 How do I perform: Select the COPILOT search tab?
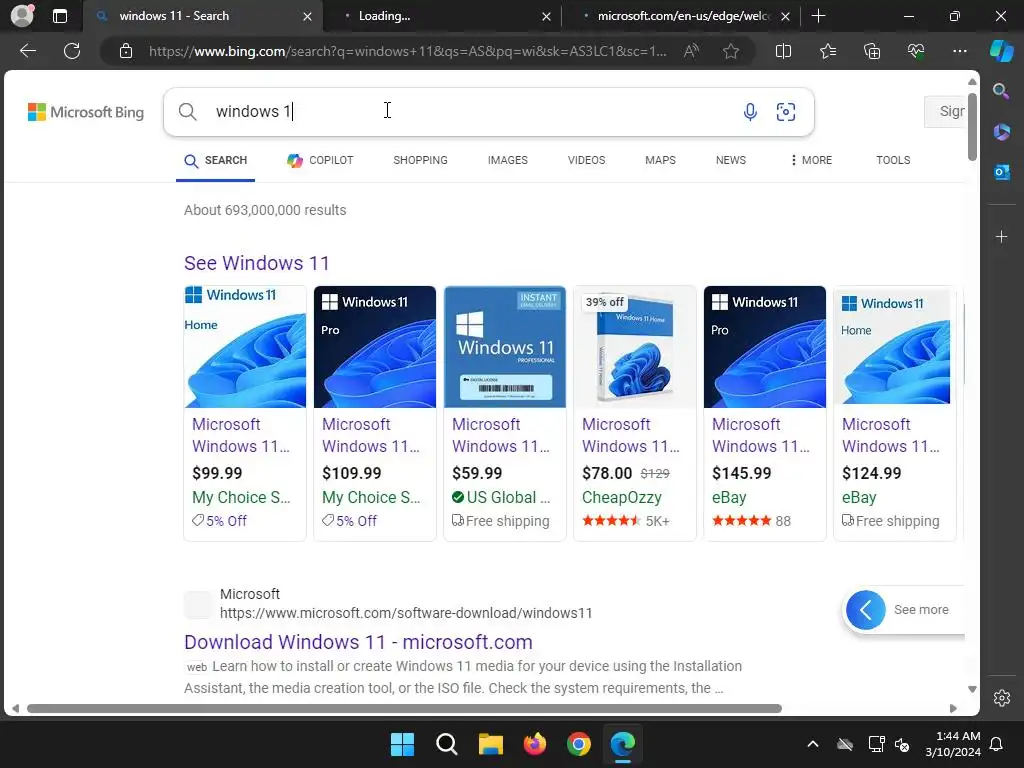321,160
